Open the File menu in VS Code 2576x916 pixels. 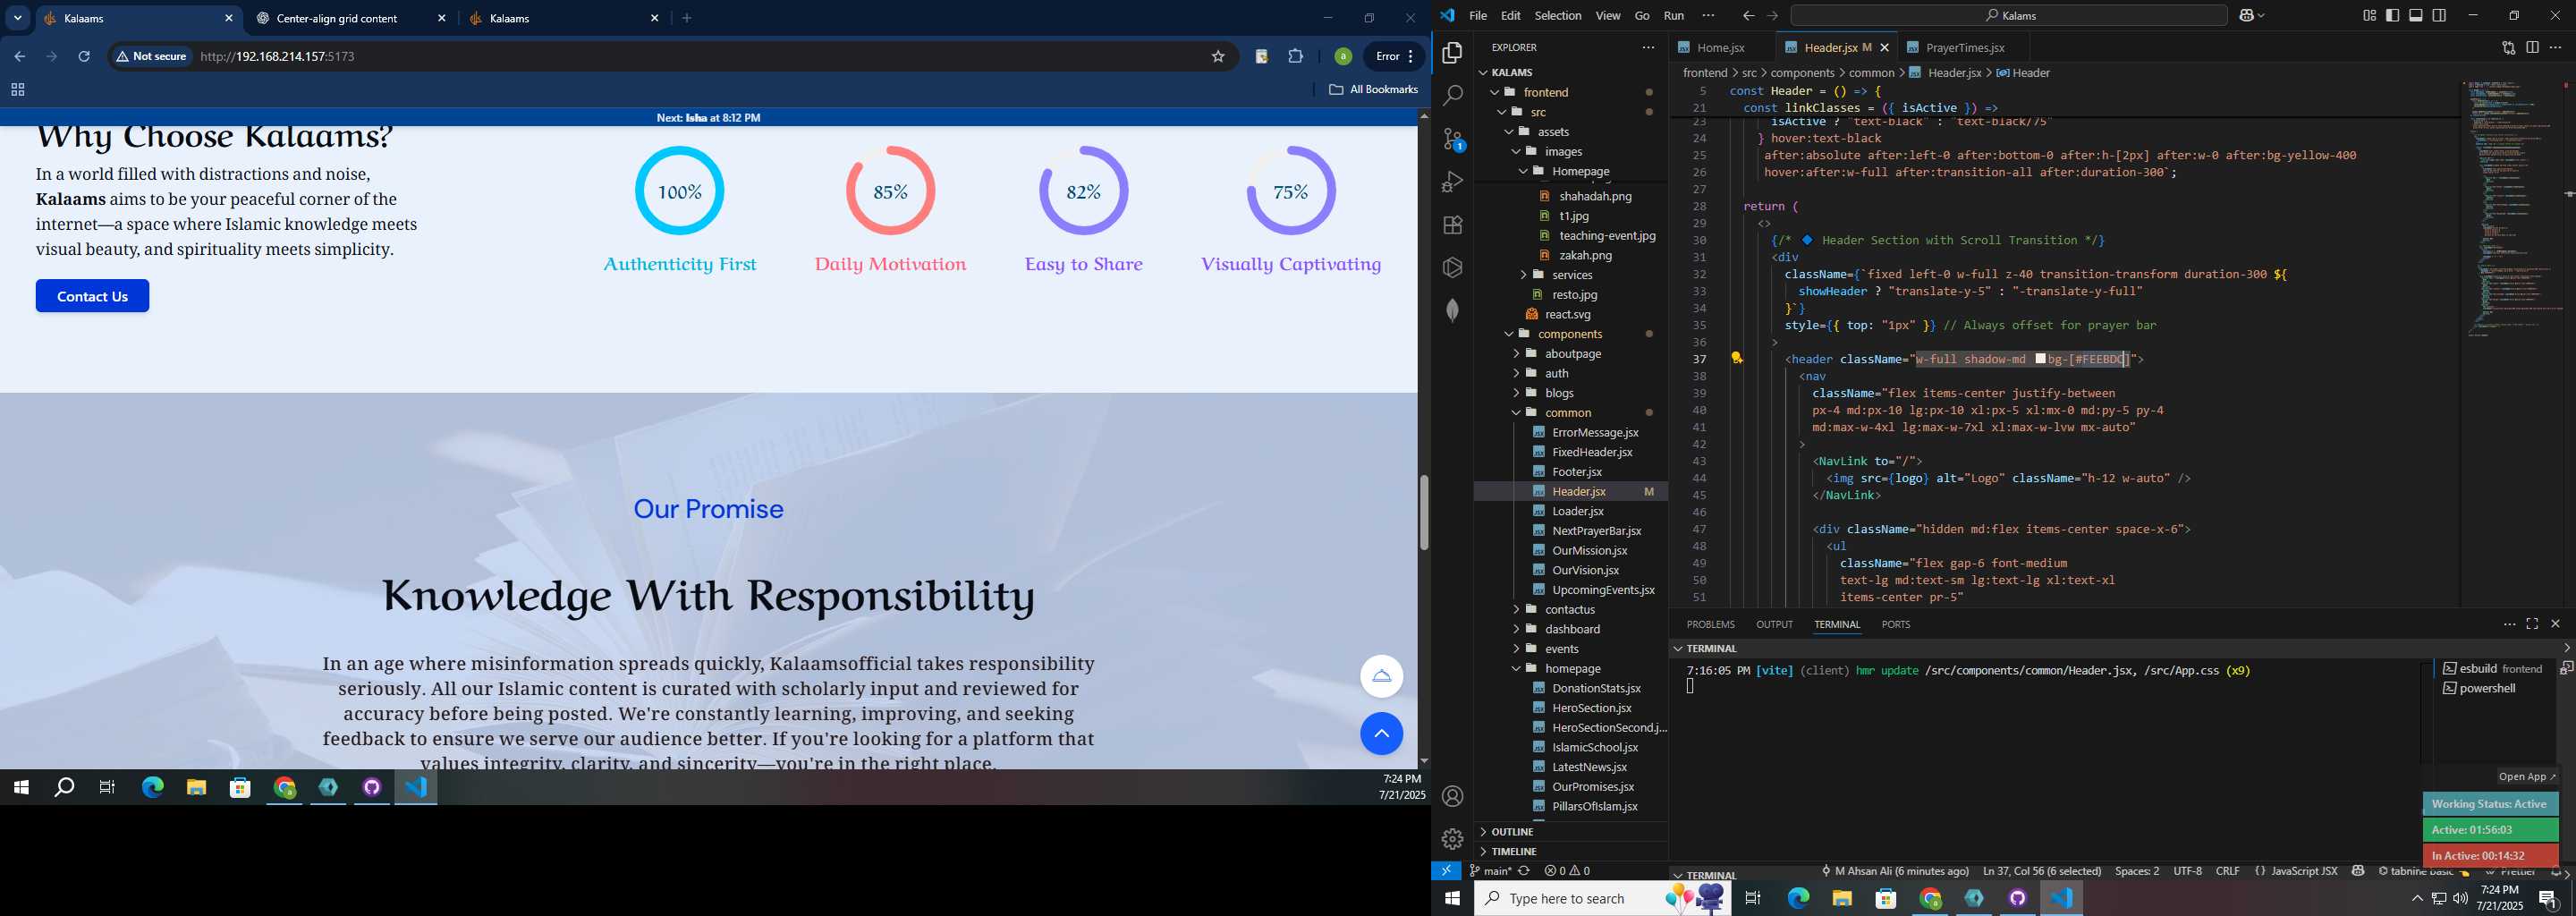[x=1477, y=16]
